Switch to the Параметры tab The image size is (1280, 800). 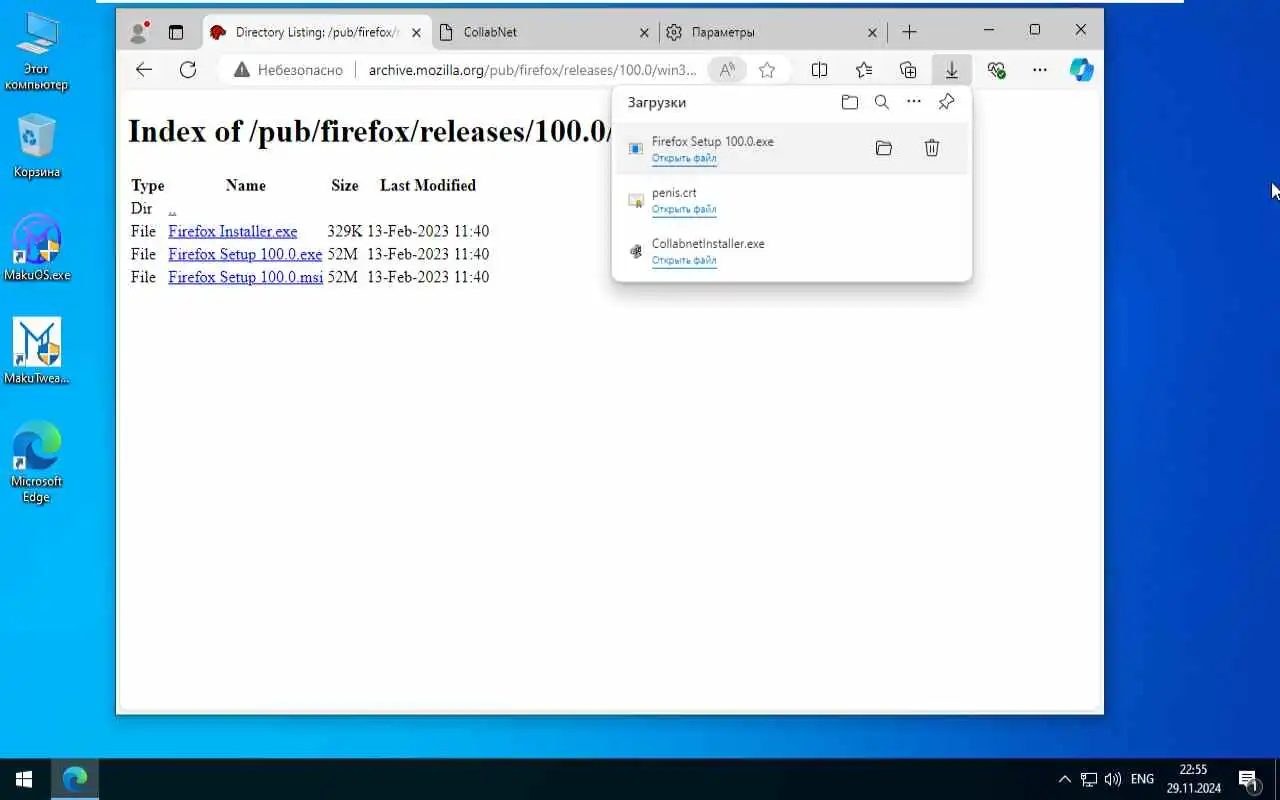pyautogui.click(x=773, y=32)
